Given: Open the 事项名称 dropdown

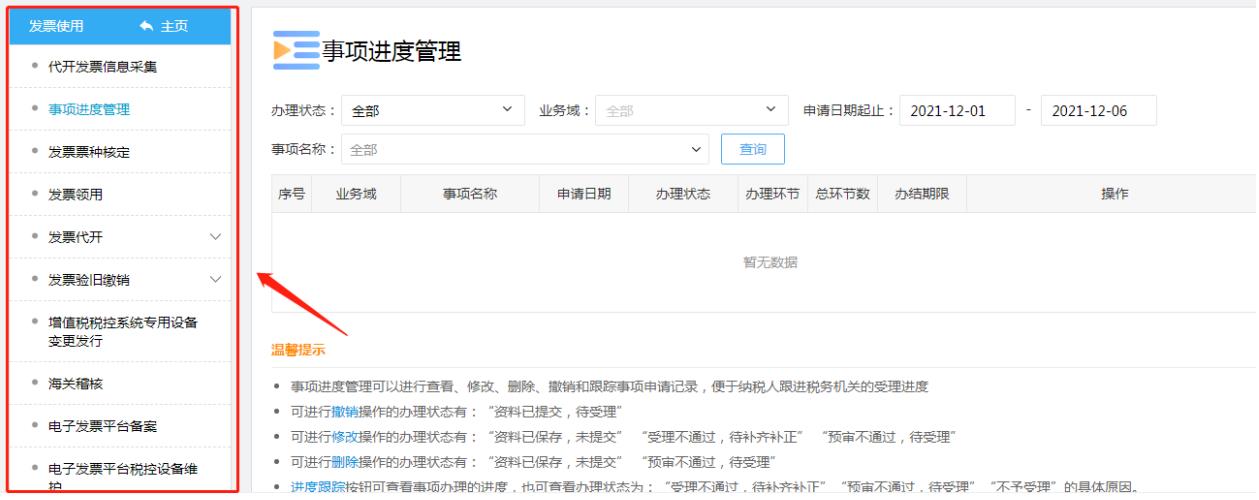Looking at the screenshot, I should point(525,150).
